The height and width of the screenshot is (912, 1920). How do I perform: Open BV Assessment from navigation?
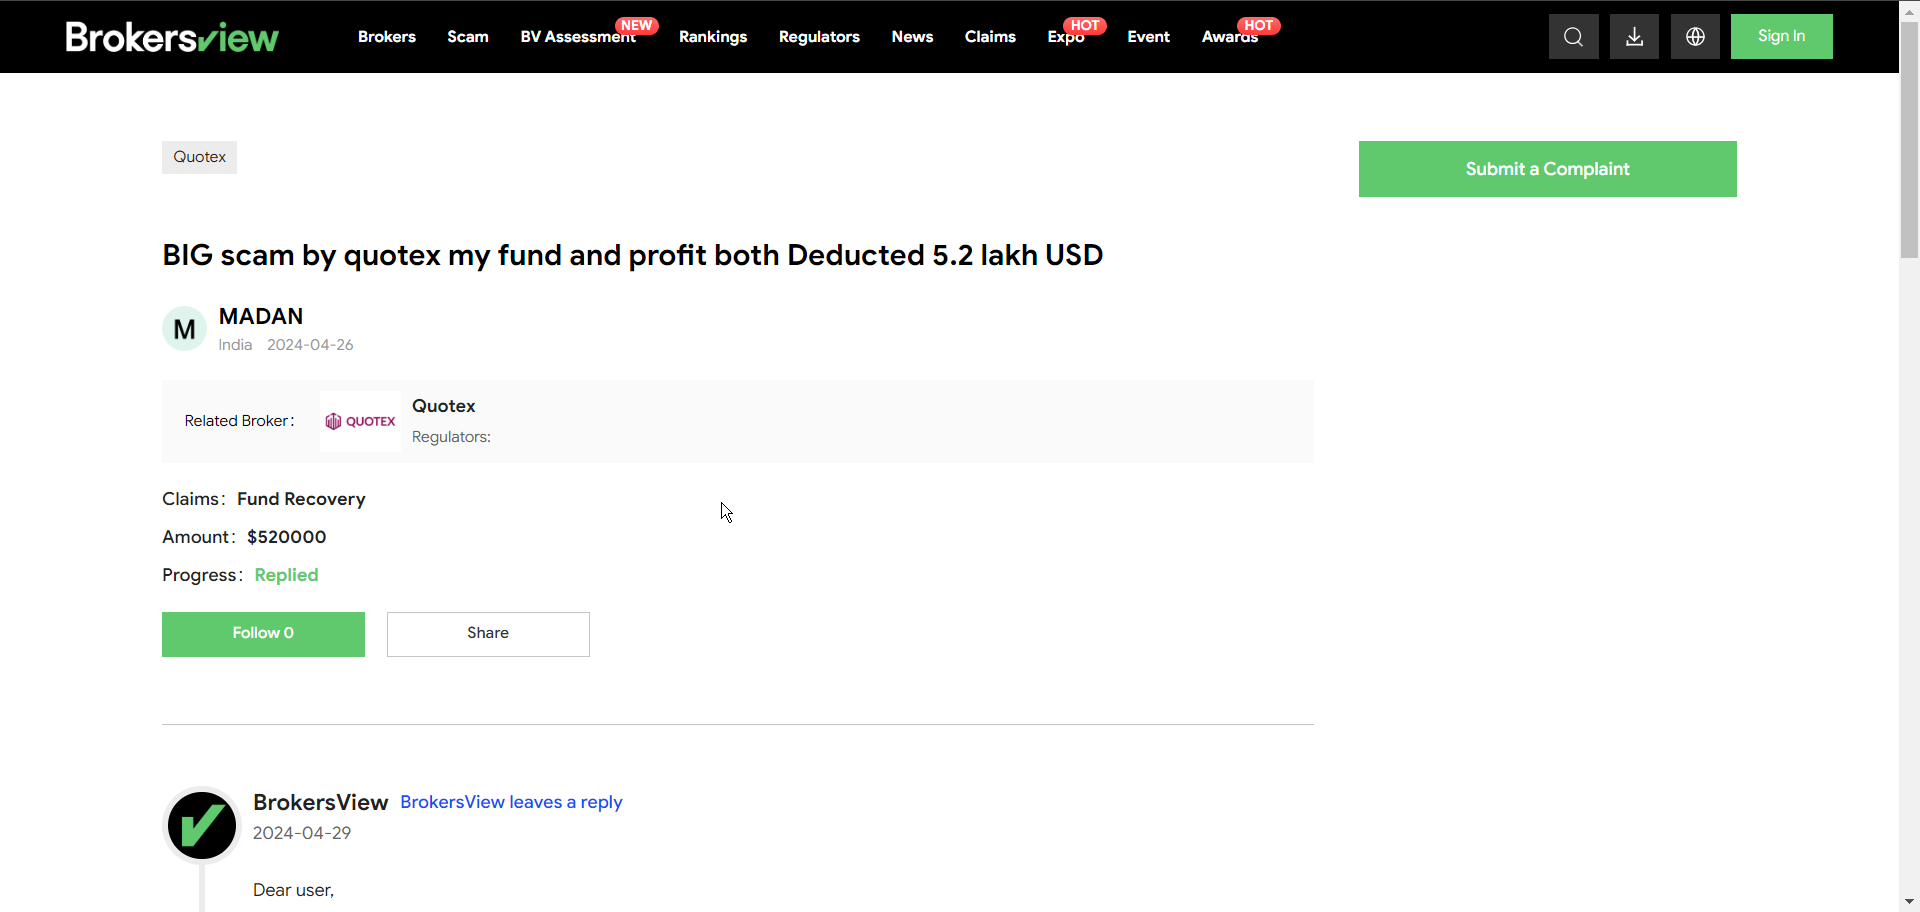[578, 37]
